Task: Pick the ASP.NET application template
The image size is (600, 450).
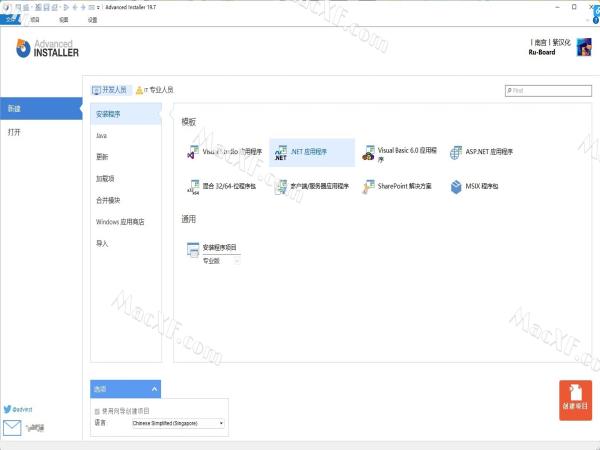Action: (x=481, y=152)
